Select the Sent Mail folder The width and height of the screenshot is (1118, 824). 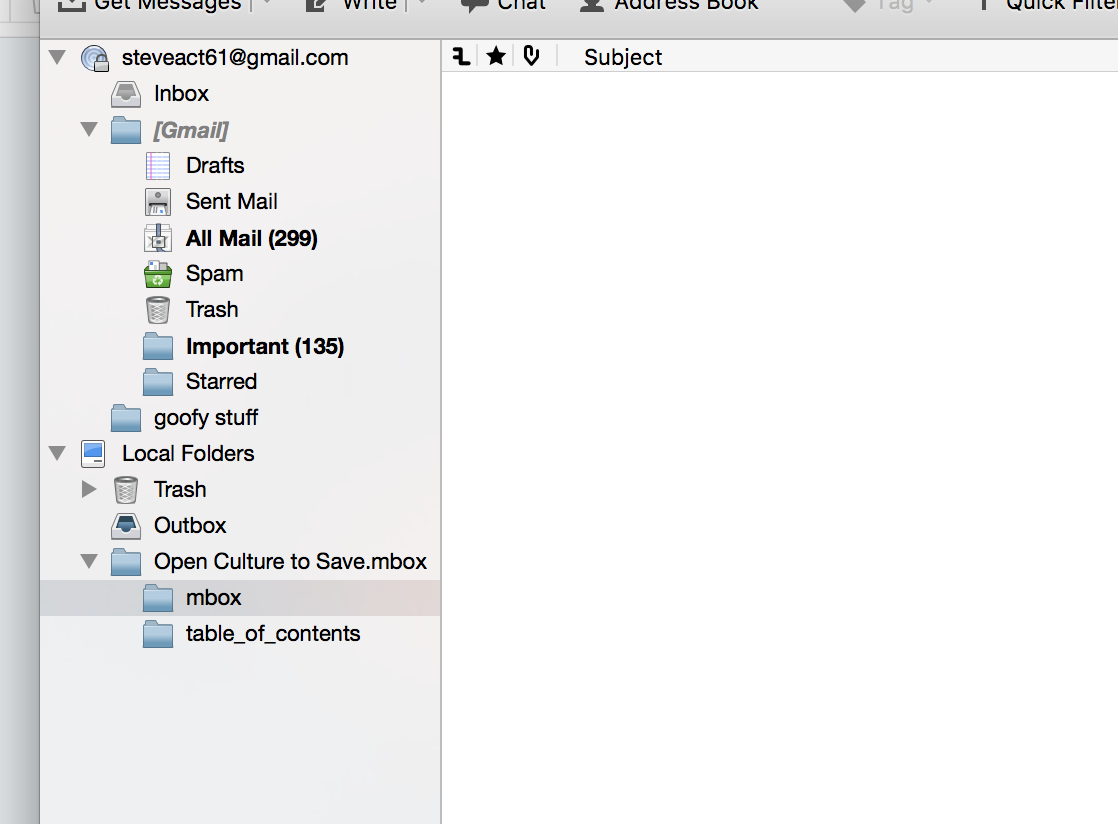231,202
